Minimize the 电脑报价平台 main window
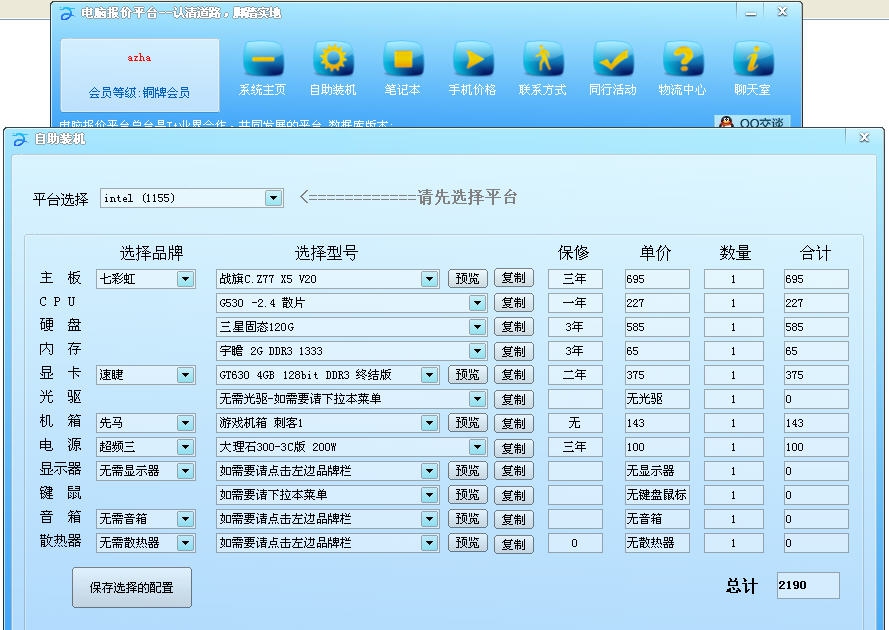 [751, 12]
